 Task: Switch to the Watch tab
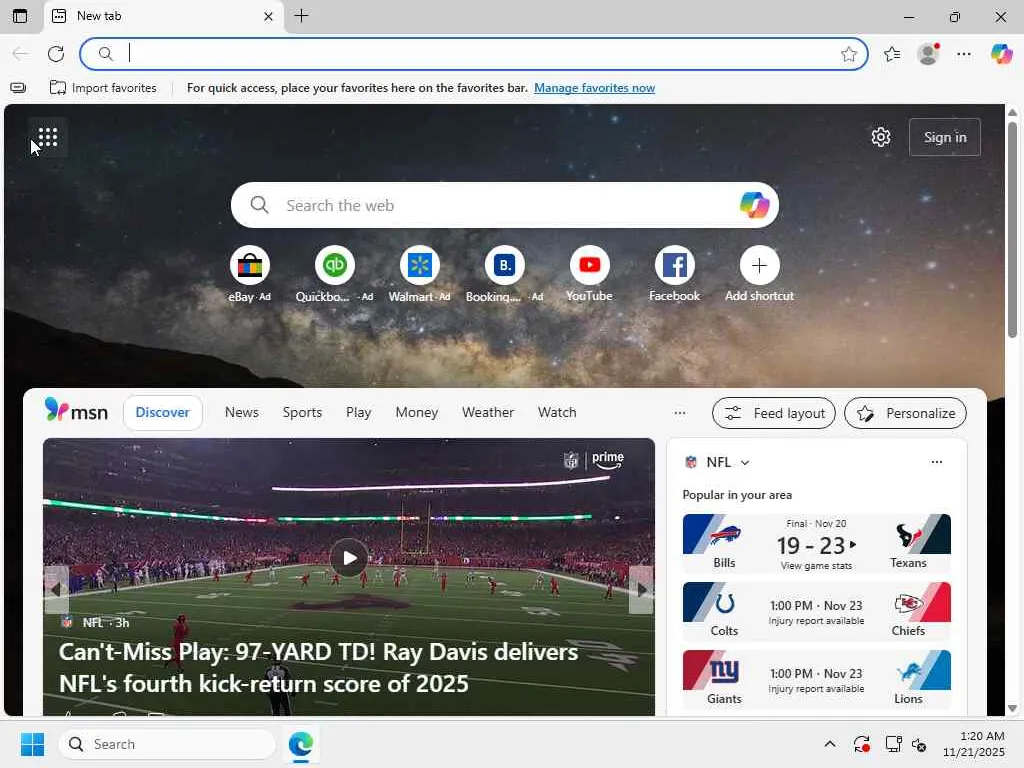point(557,412)
